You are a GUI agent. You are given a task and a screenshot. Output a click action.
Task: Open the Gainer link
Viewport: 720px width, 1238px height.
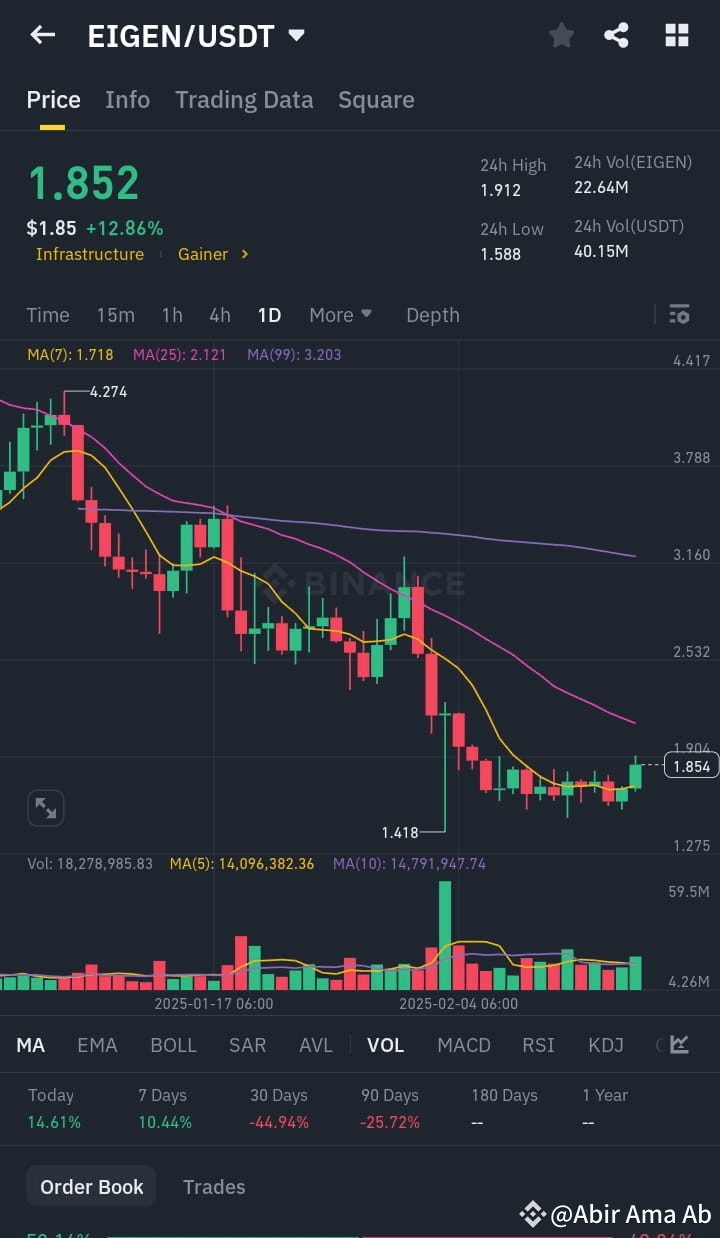pyautogui.click(x=203, y=254)
